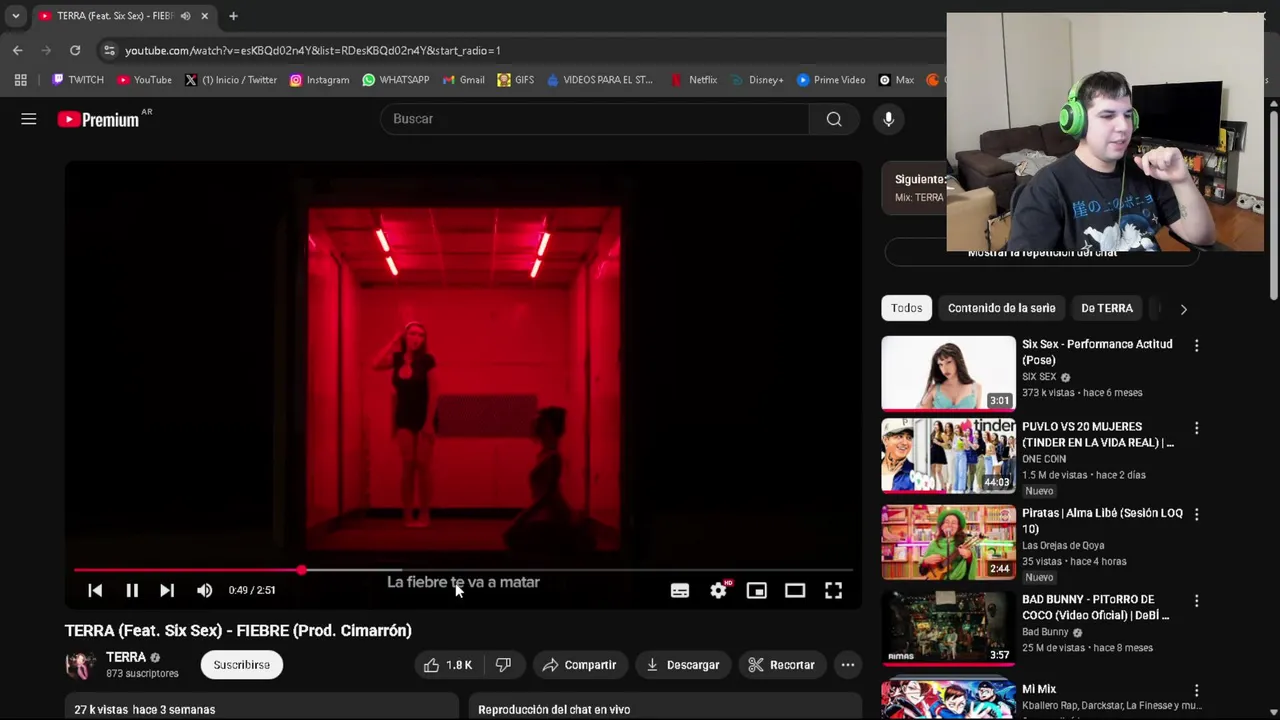Select Contenido de la serie chip
This screenshot has width=1280, height=720.
[1001, 308]
